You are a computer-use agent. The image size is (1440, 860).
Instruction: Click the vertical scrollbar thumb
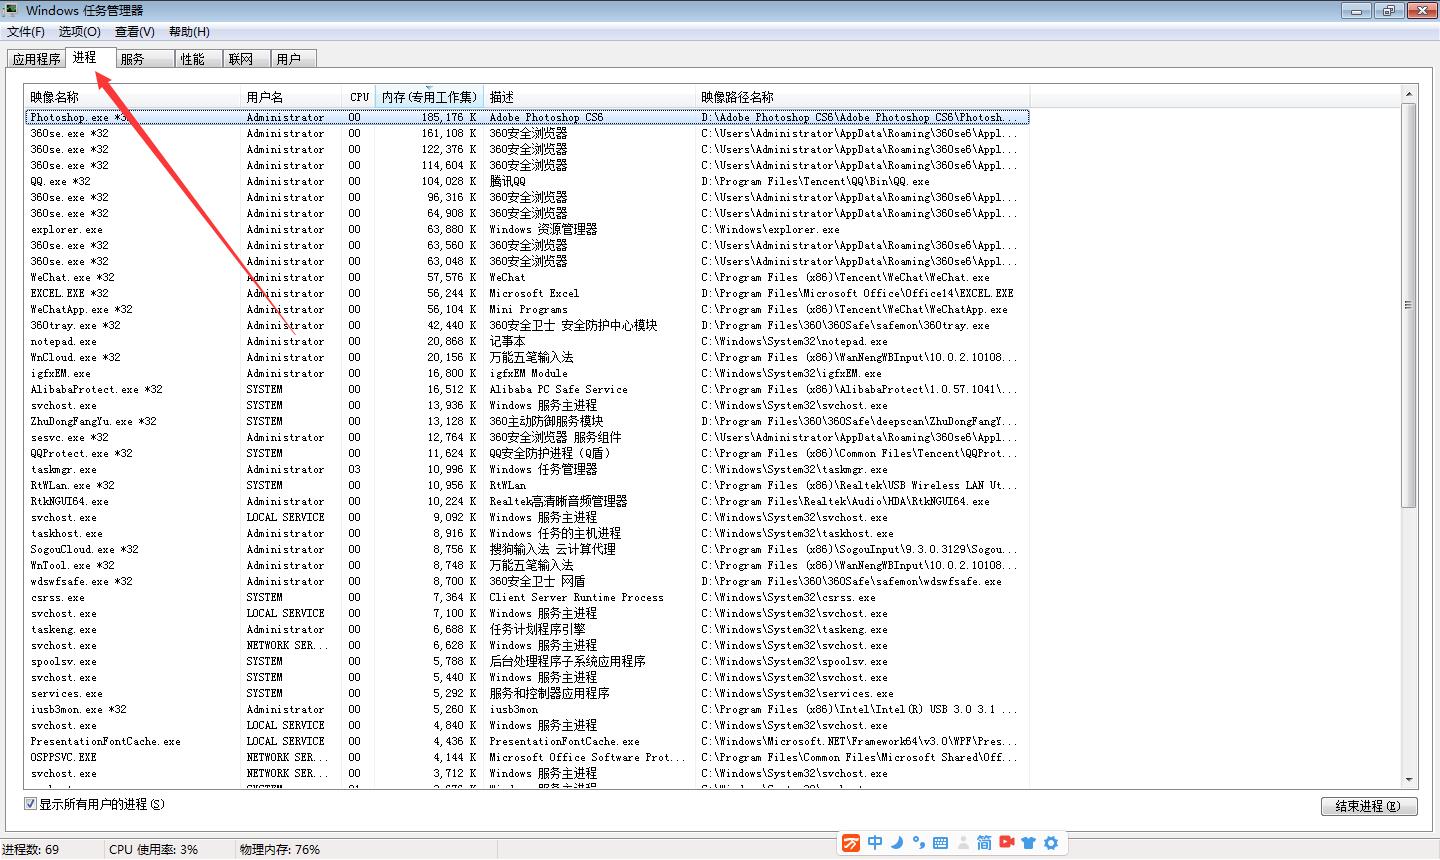(1409, 305)
